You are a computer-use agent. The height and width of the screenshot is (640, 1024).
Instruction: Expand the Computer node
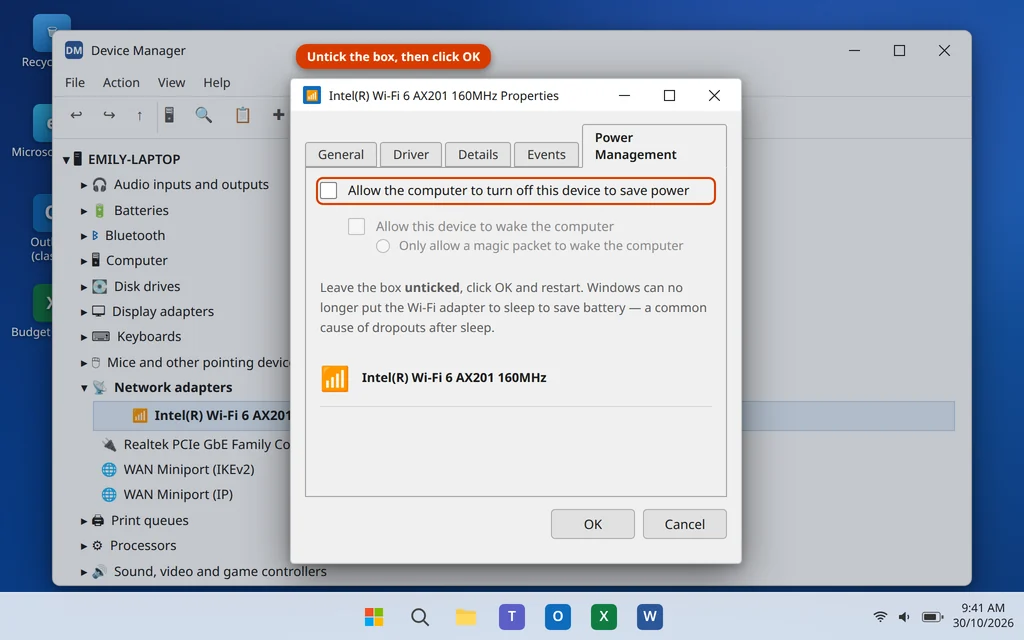pyautogui.click(x=84, y=261)
